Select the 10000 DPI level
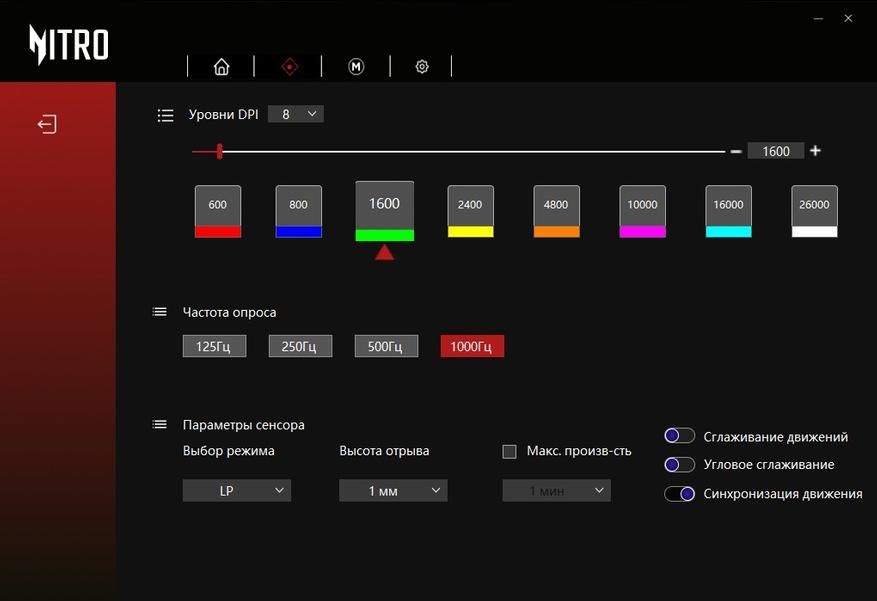Screen dimensions: 877x601 click(x=643, y=205)
